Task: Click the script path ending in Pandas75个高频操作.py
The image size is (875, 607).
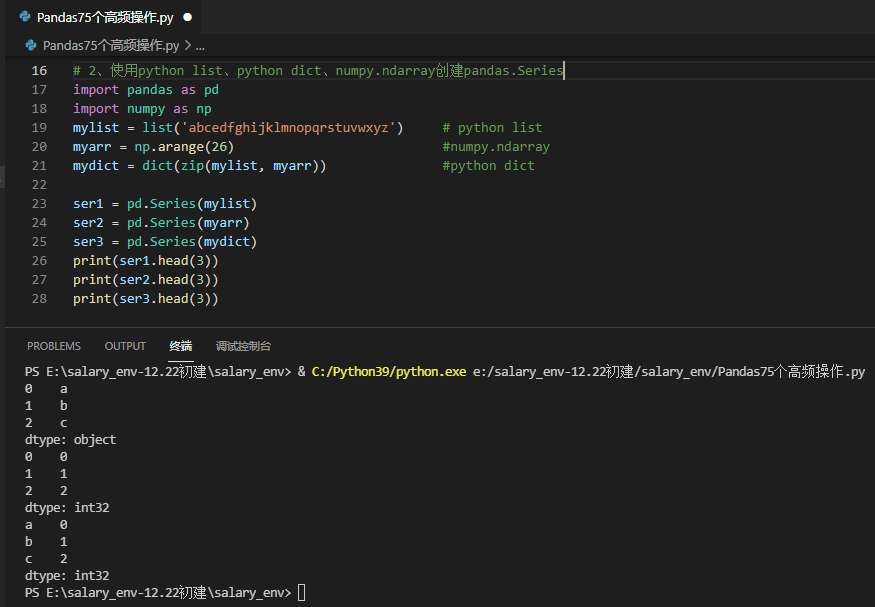Action: point(669,372)
